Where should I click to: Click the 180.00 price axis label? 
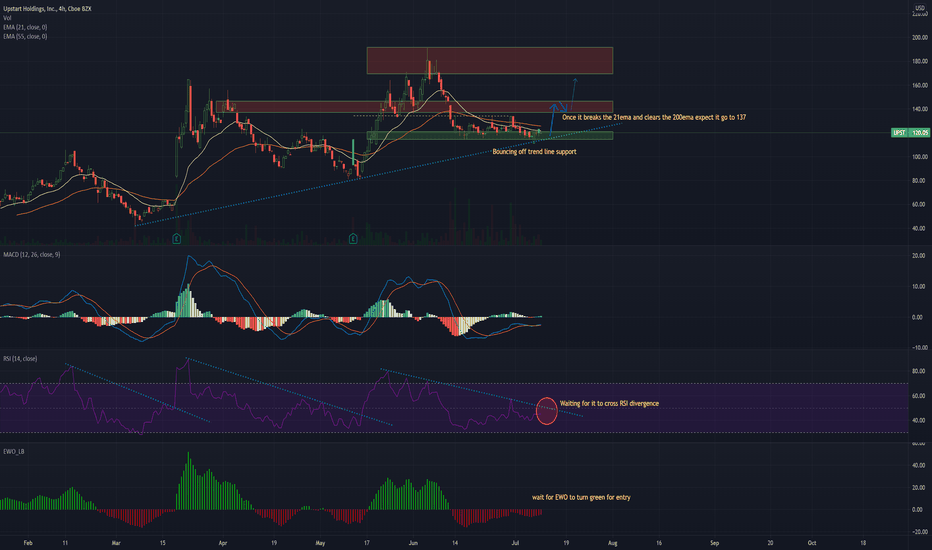(x=920, y=61)
